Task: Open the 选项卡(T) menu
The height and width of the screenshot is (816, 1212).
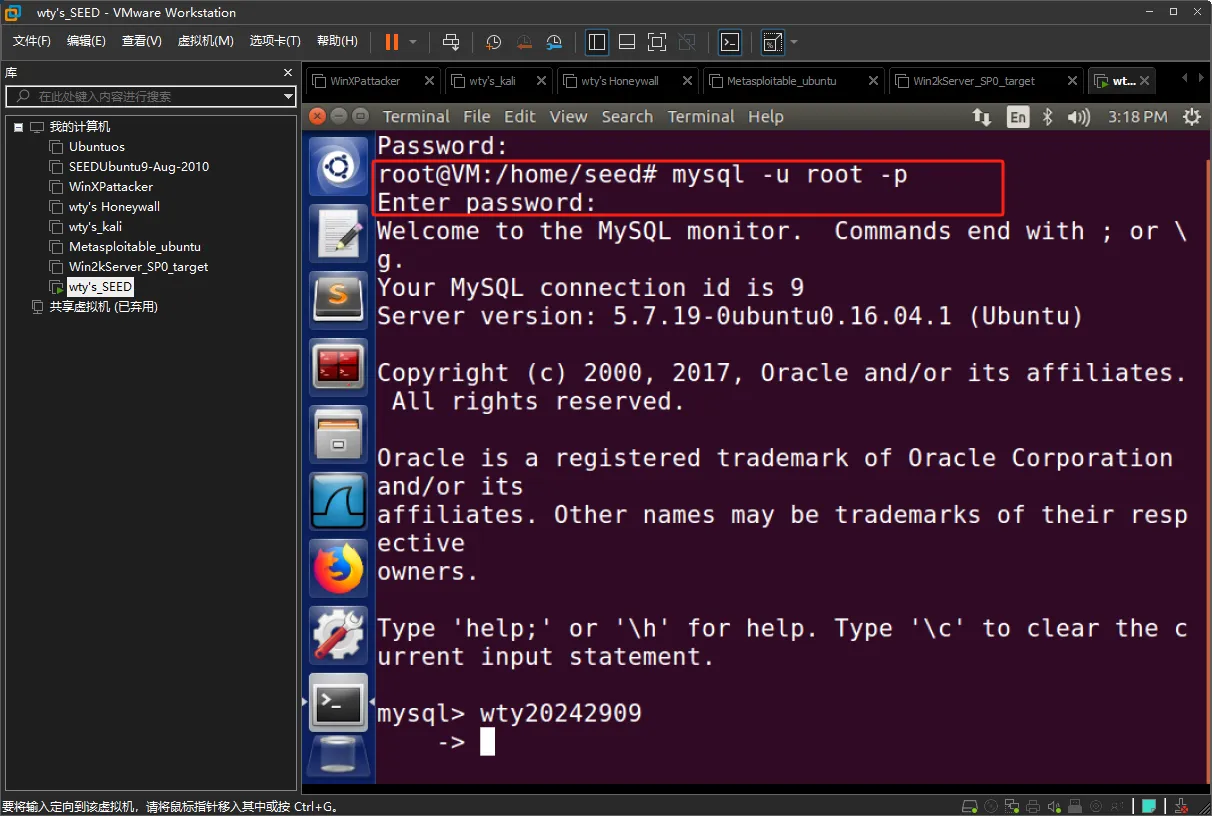Action: pos(275,41)
